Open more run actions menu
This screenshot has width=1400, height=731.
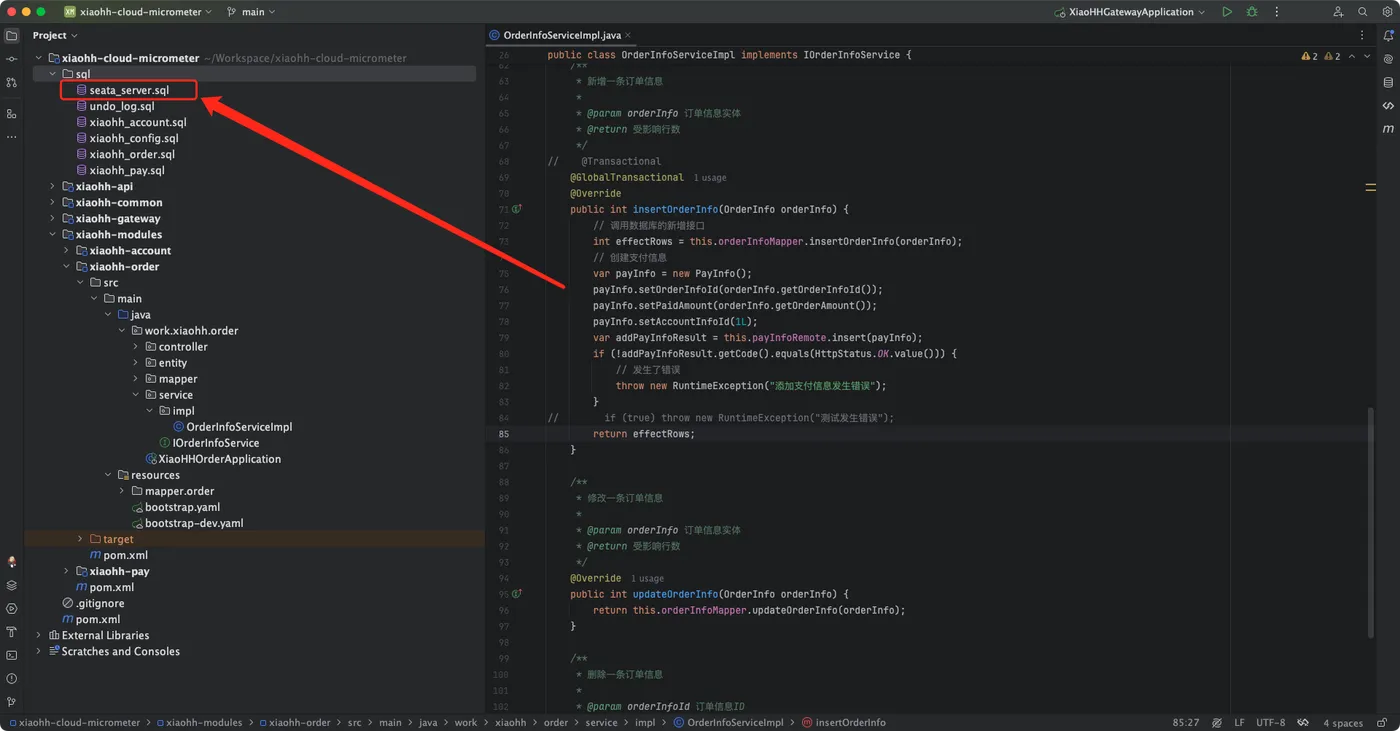coord(1276,12)
